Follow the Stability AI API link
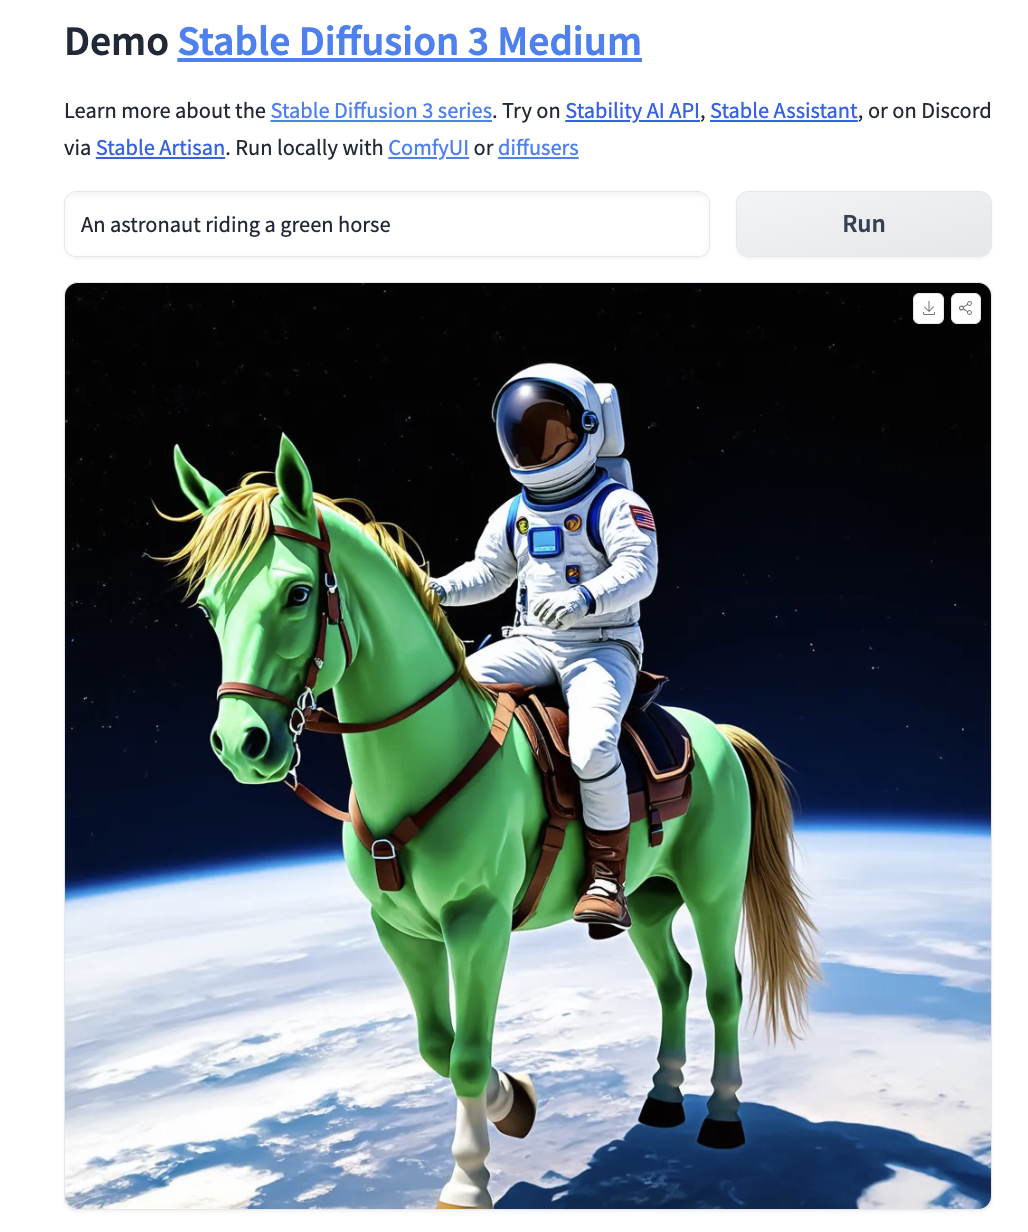This screenshot has height=1232, width=1028. pos(632,111)
